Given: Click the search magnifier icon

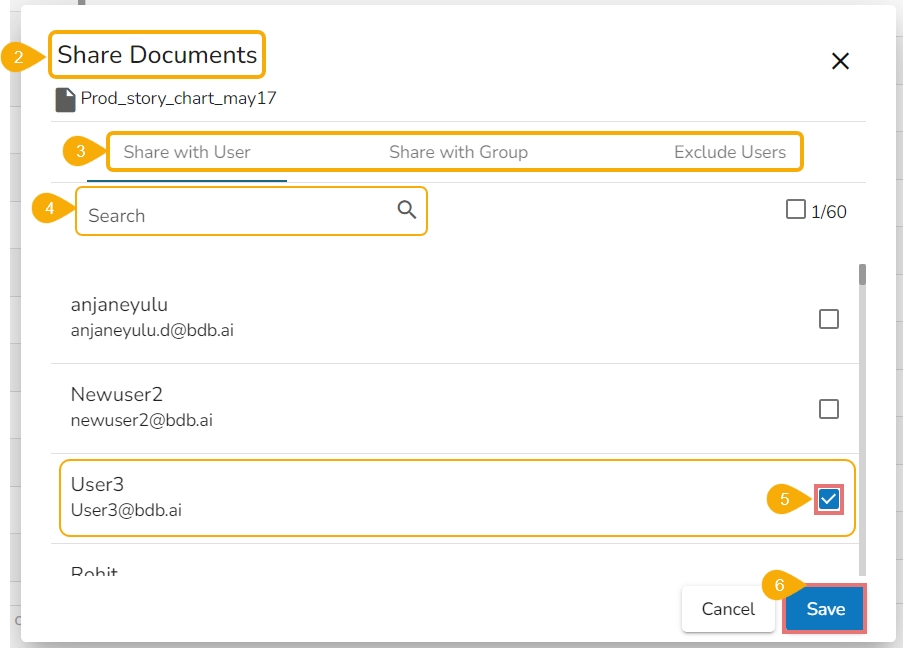Looking at the screenshot, I should point(406,209).
